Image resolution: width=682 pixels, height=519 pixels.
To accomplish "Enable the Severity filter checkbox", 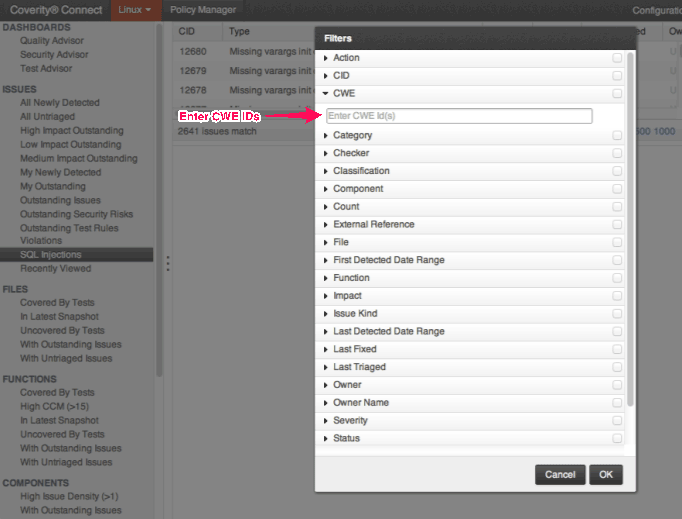I will [x=617, y=420].
